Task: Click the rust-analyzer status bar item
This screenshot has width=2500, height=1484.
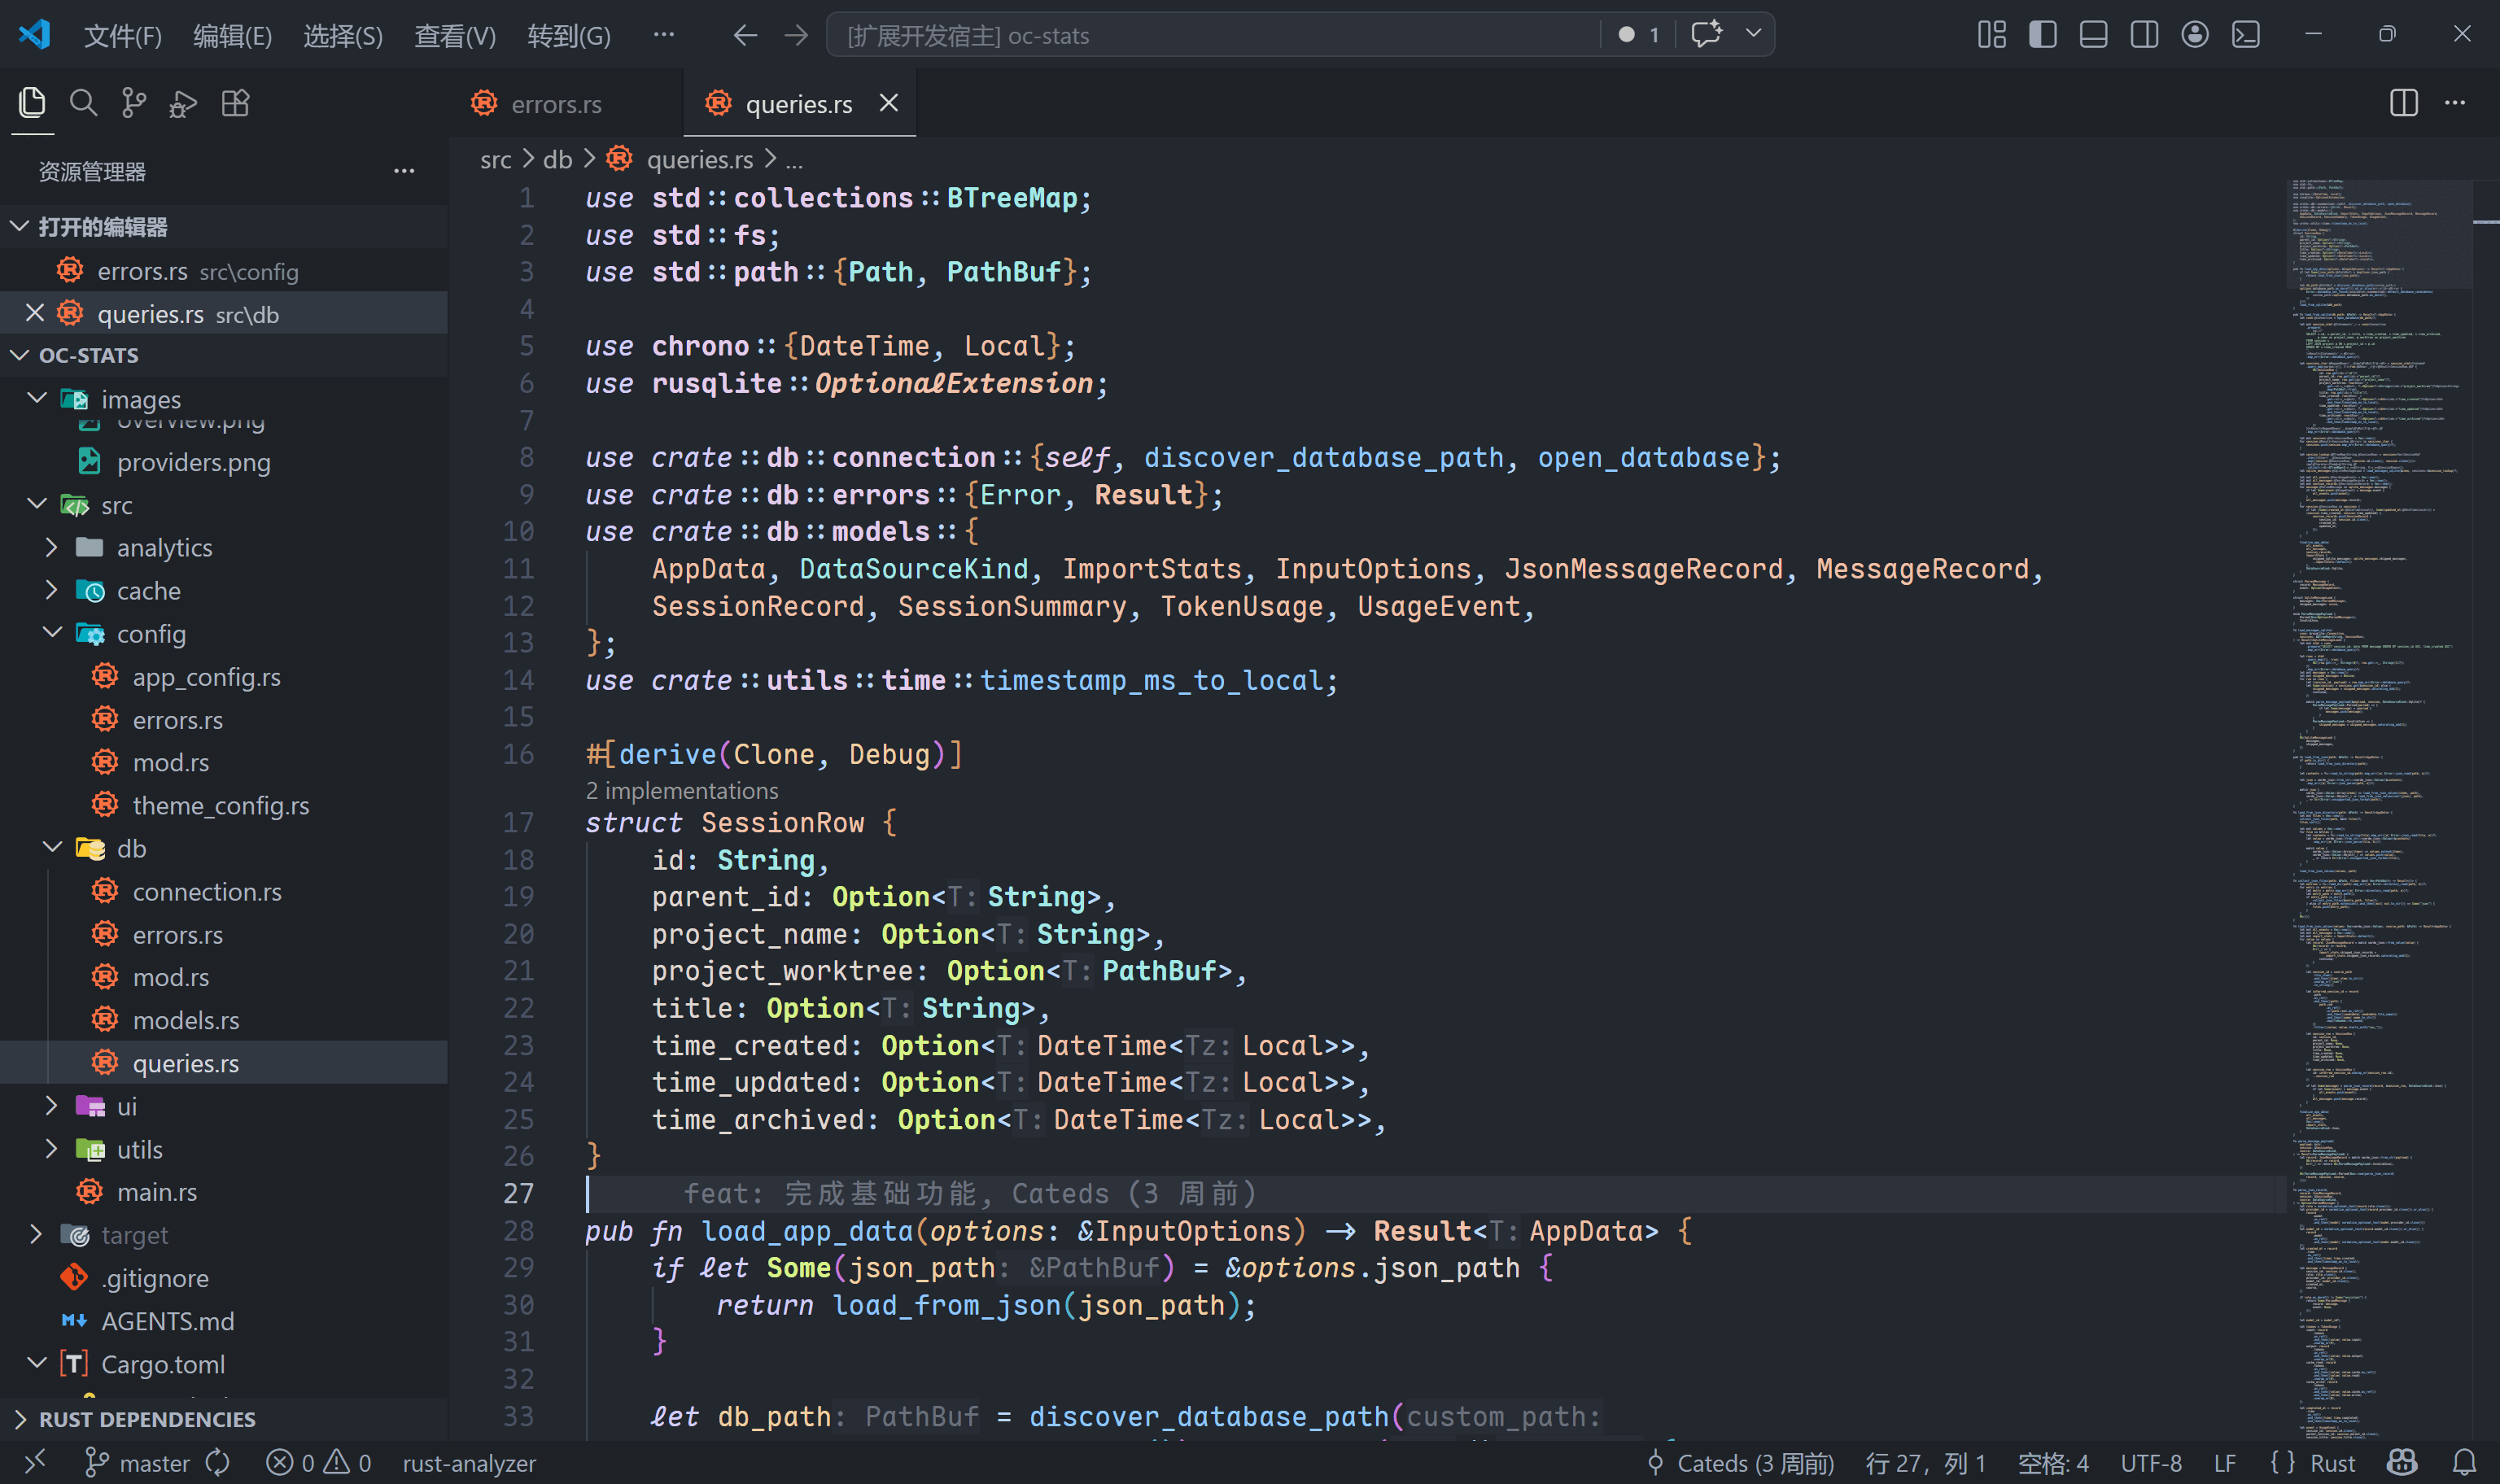Action: [469, 1462]
